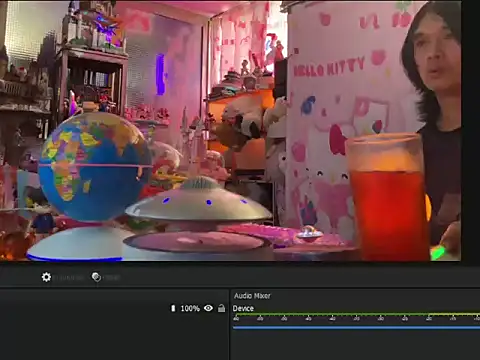This screenshot has width=480, height=360.
Task: Click the Audio Mixer panel title
Action: tap(252, 296)
